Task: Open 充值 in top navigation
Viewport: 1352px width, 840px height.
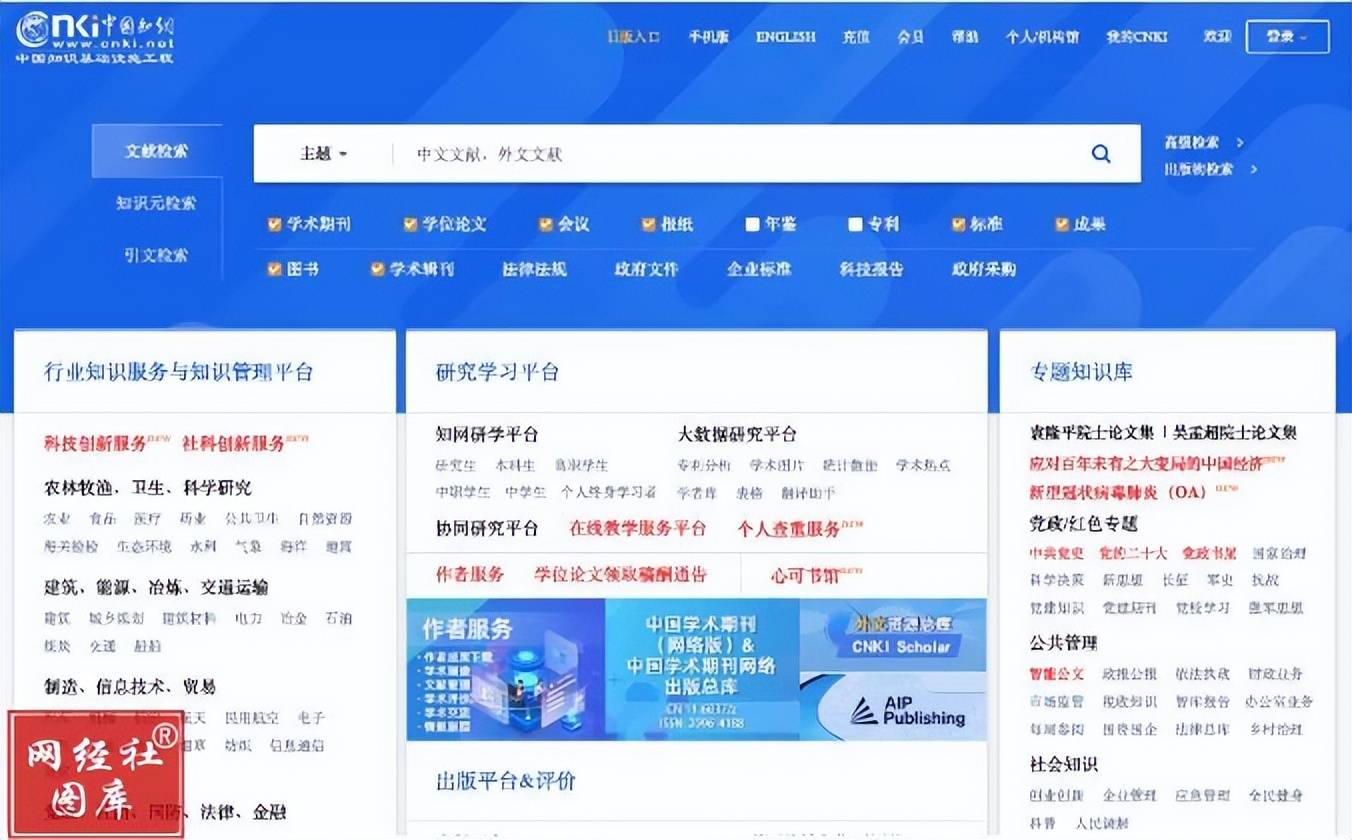Action: tap(855, 37)
